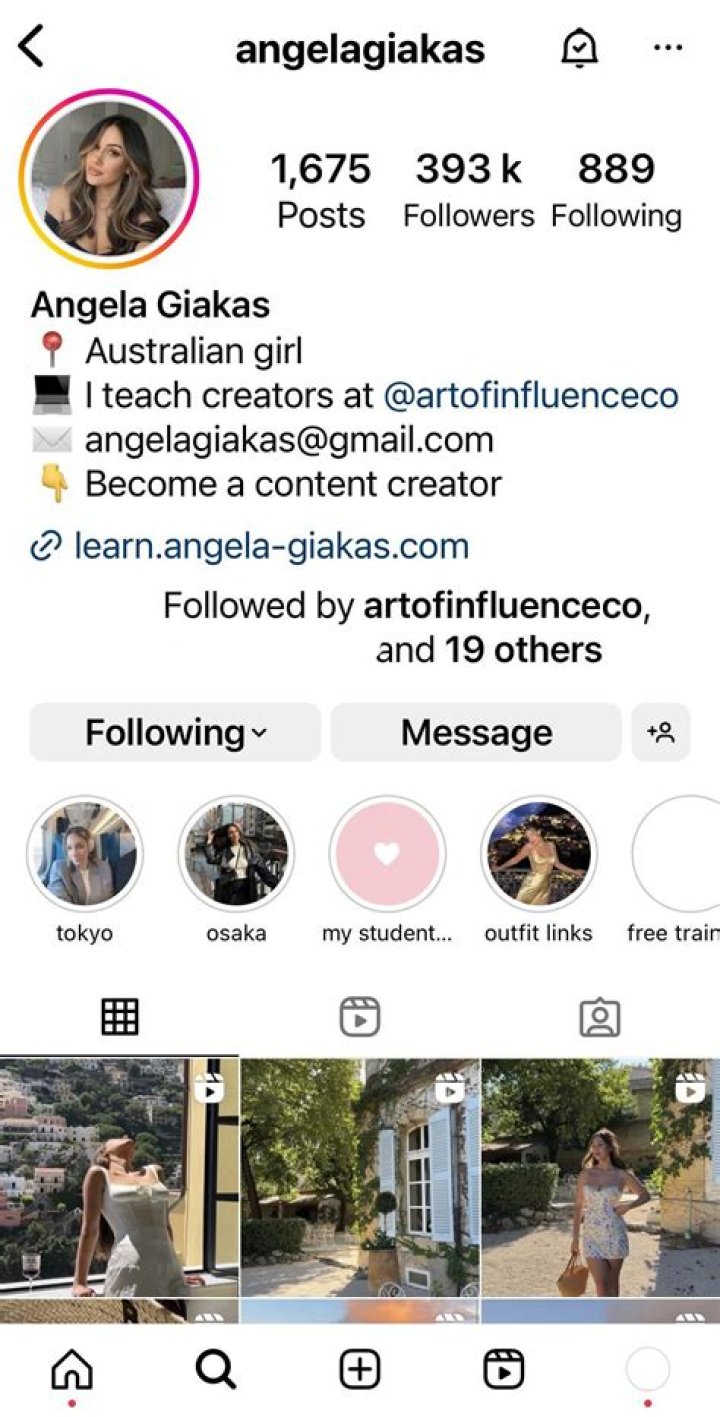This screenshot has height=1417, width=720.
Task: Open the tokyo story highlight
Action: point(85,855)
